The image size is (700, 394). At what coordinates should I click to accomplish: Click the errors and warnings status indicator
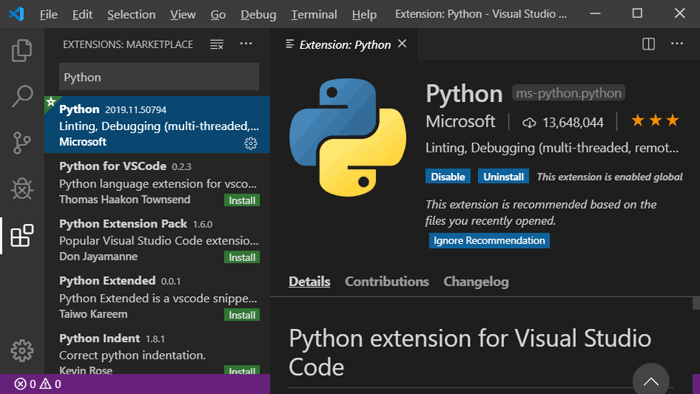click(38, 384)
